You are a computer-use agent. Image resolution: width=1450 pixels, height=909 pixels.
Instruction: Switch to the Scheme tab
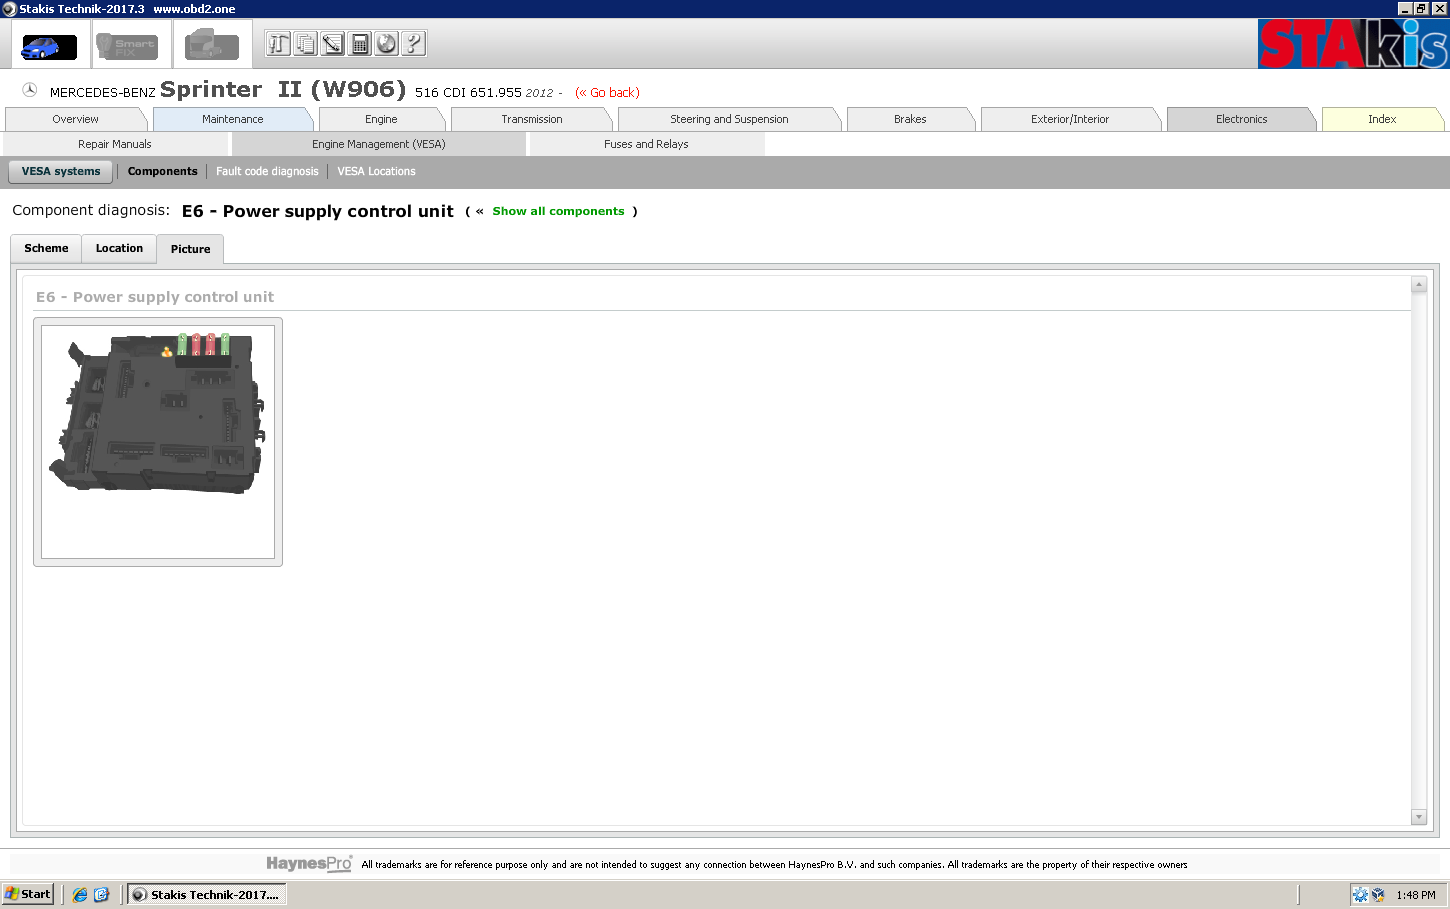pyautogui.click(x=46, y=248)
